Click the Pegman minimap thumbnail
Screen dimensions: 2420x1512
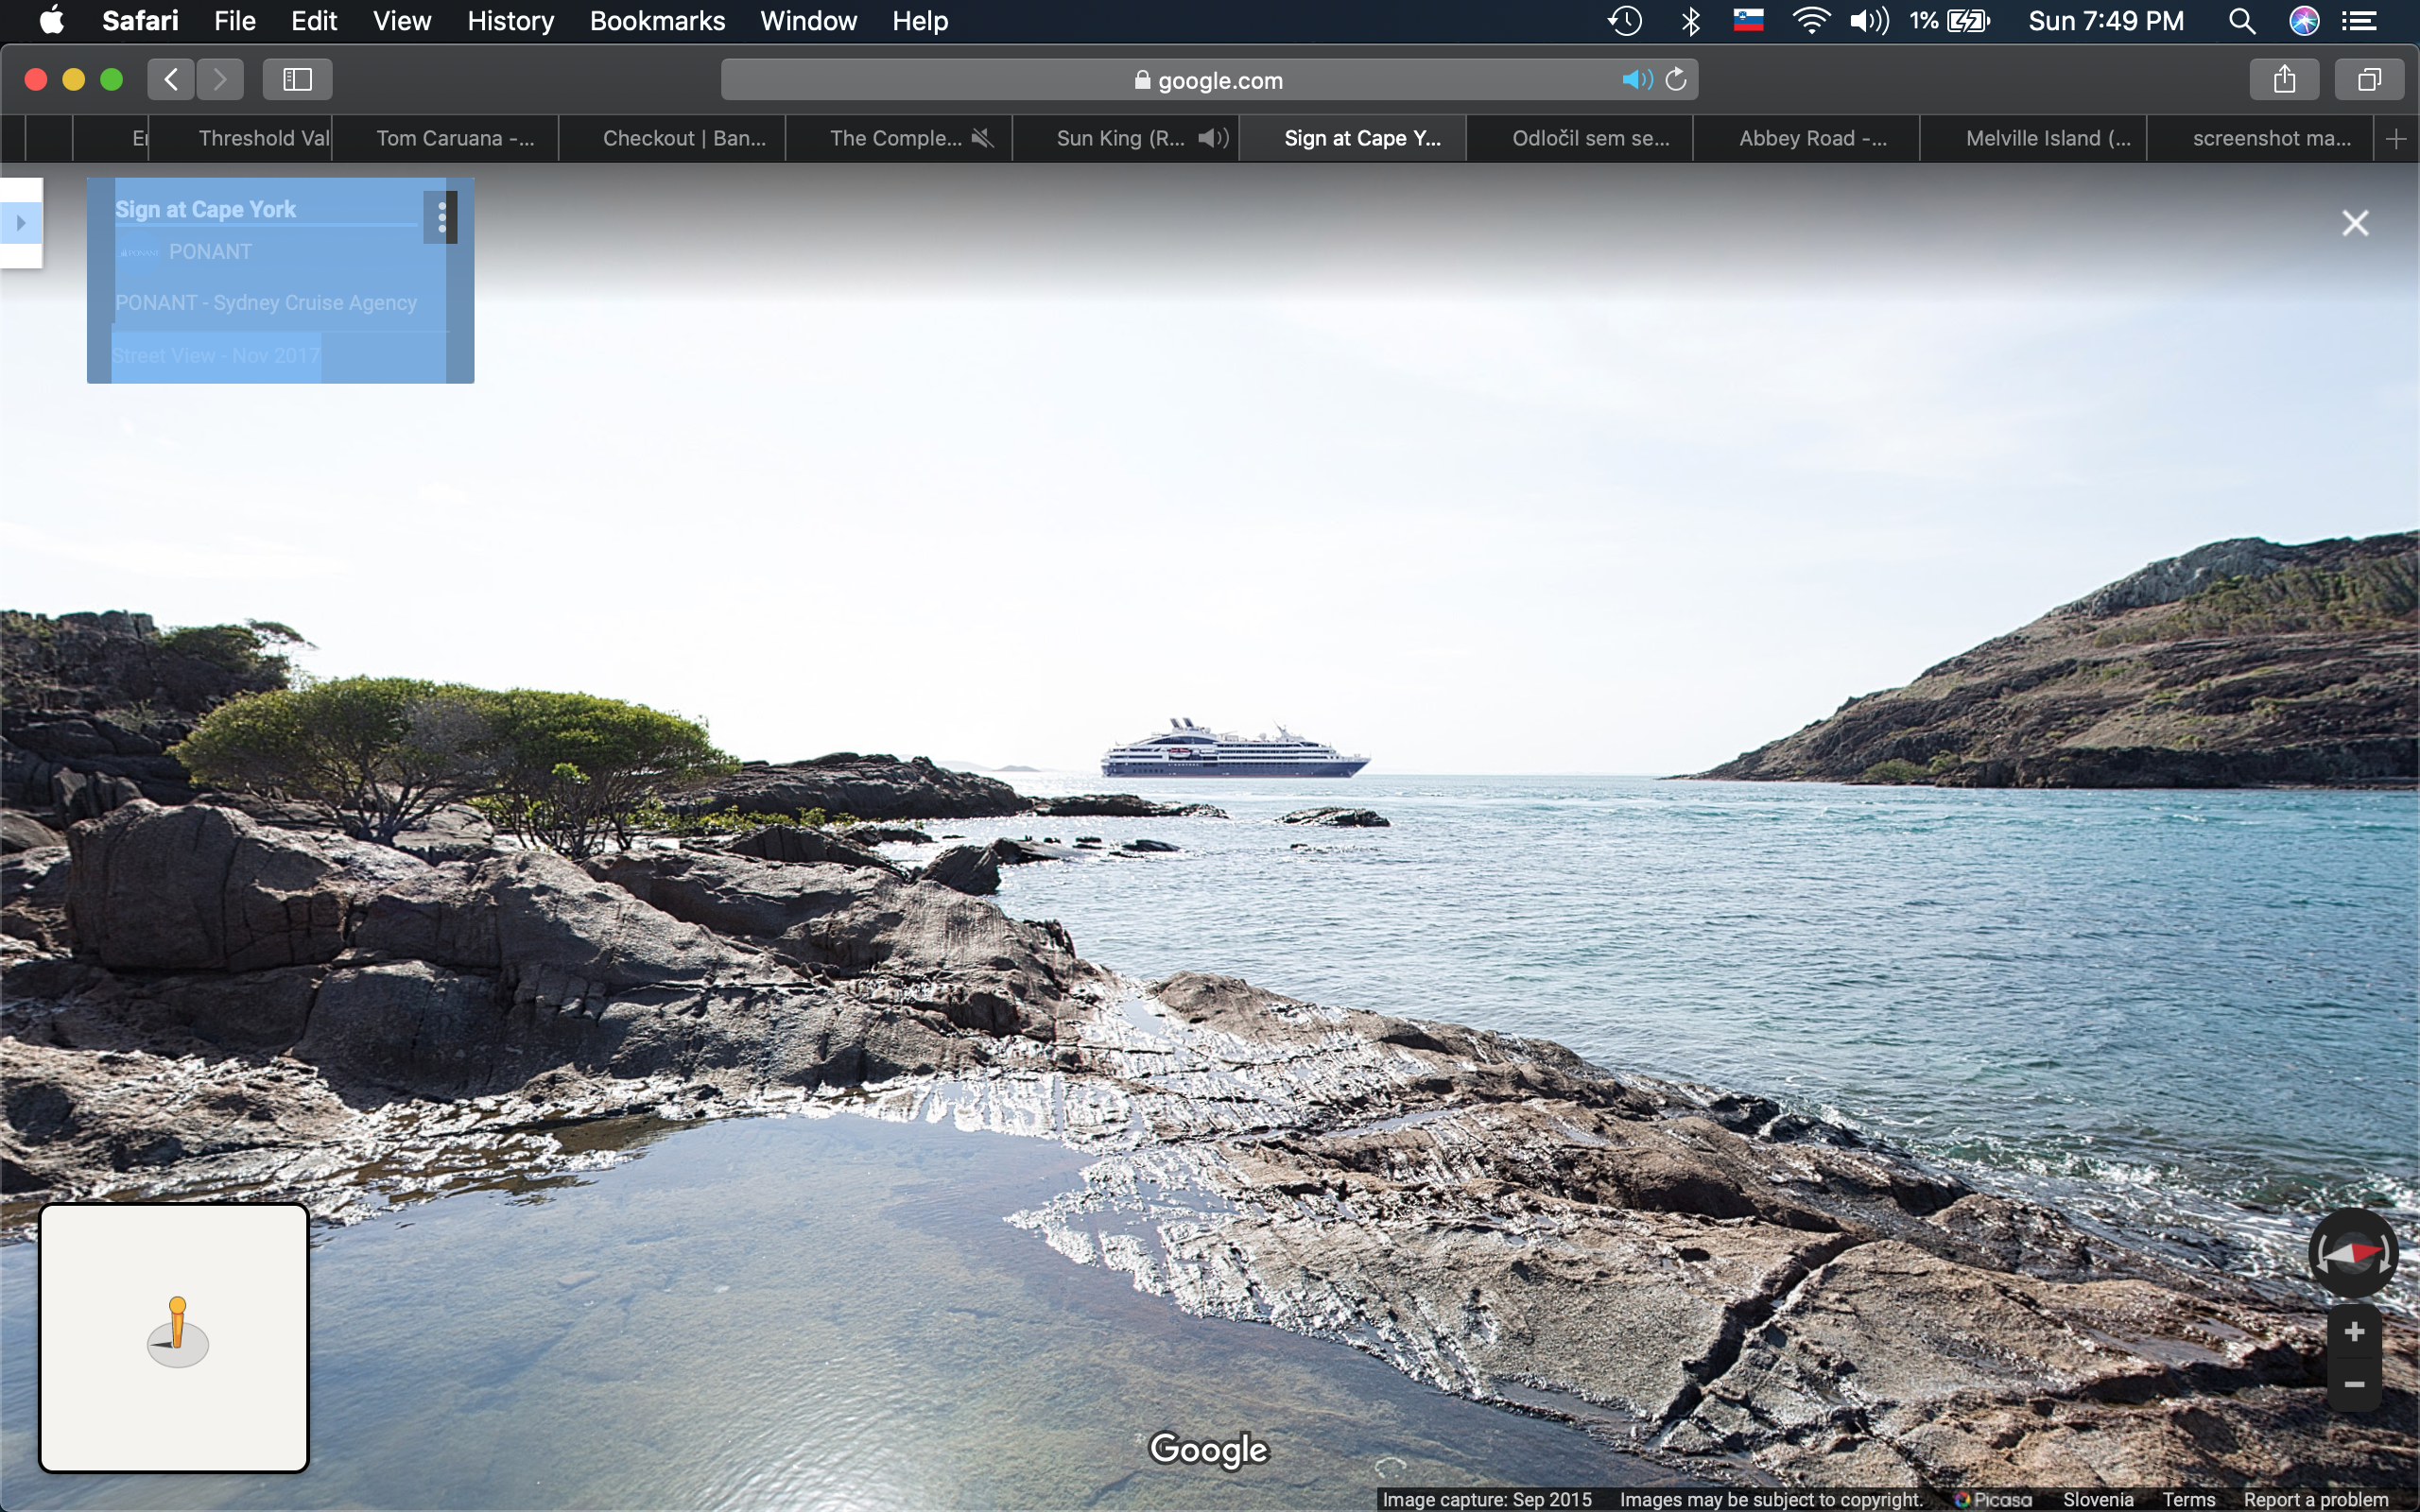point(174,1337)
